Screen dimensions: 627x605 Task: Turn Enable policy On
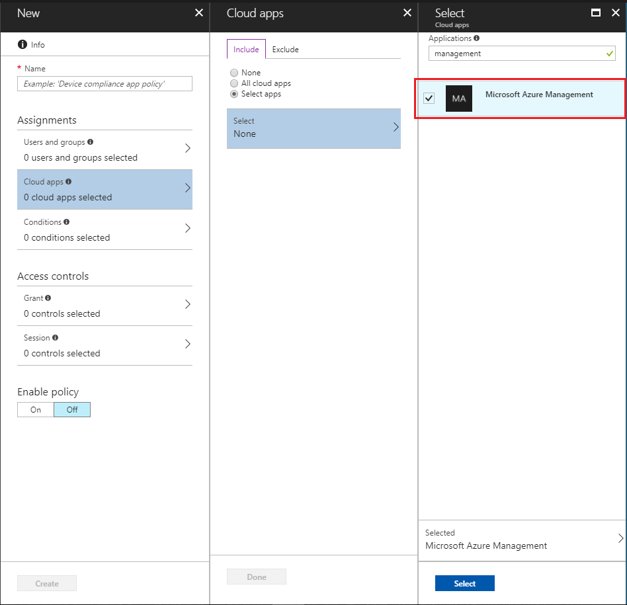(35, 410)
